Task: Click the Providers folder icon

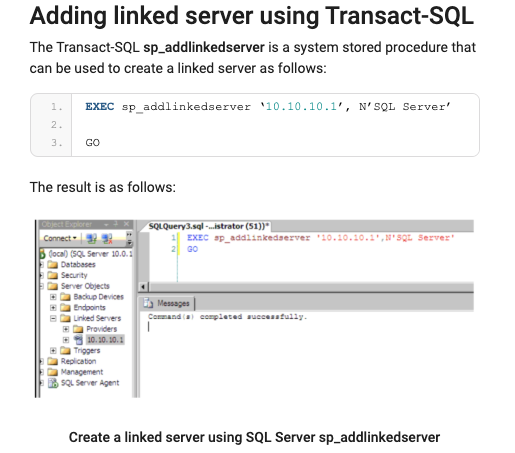Action: (x=78, y=329)
